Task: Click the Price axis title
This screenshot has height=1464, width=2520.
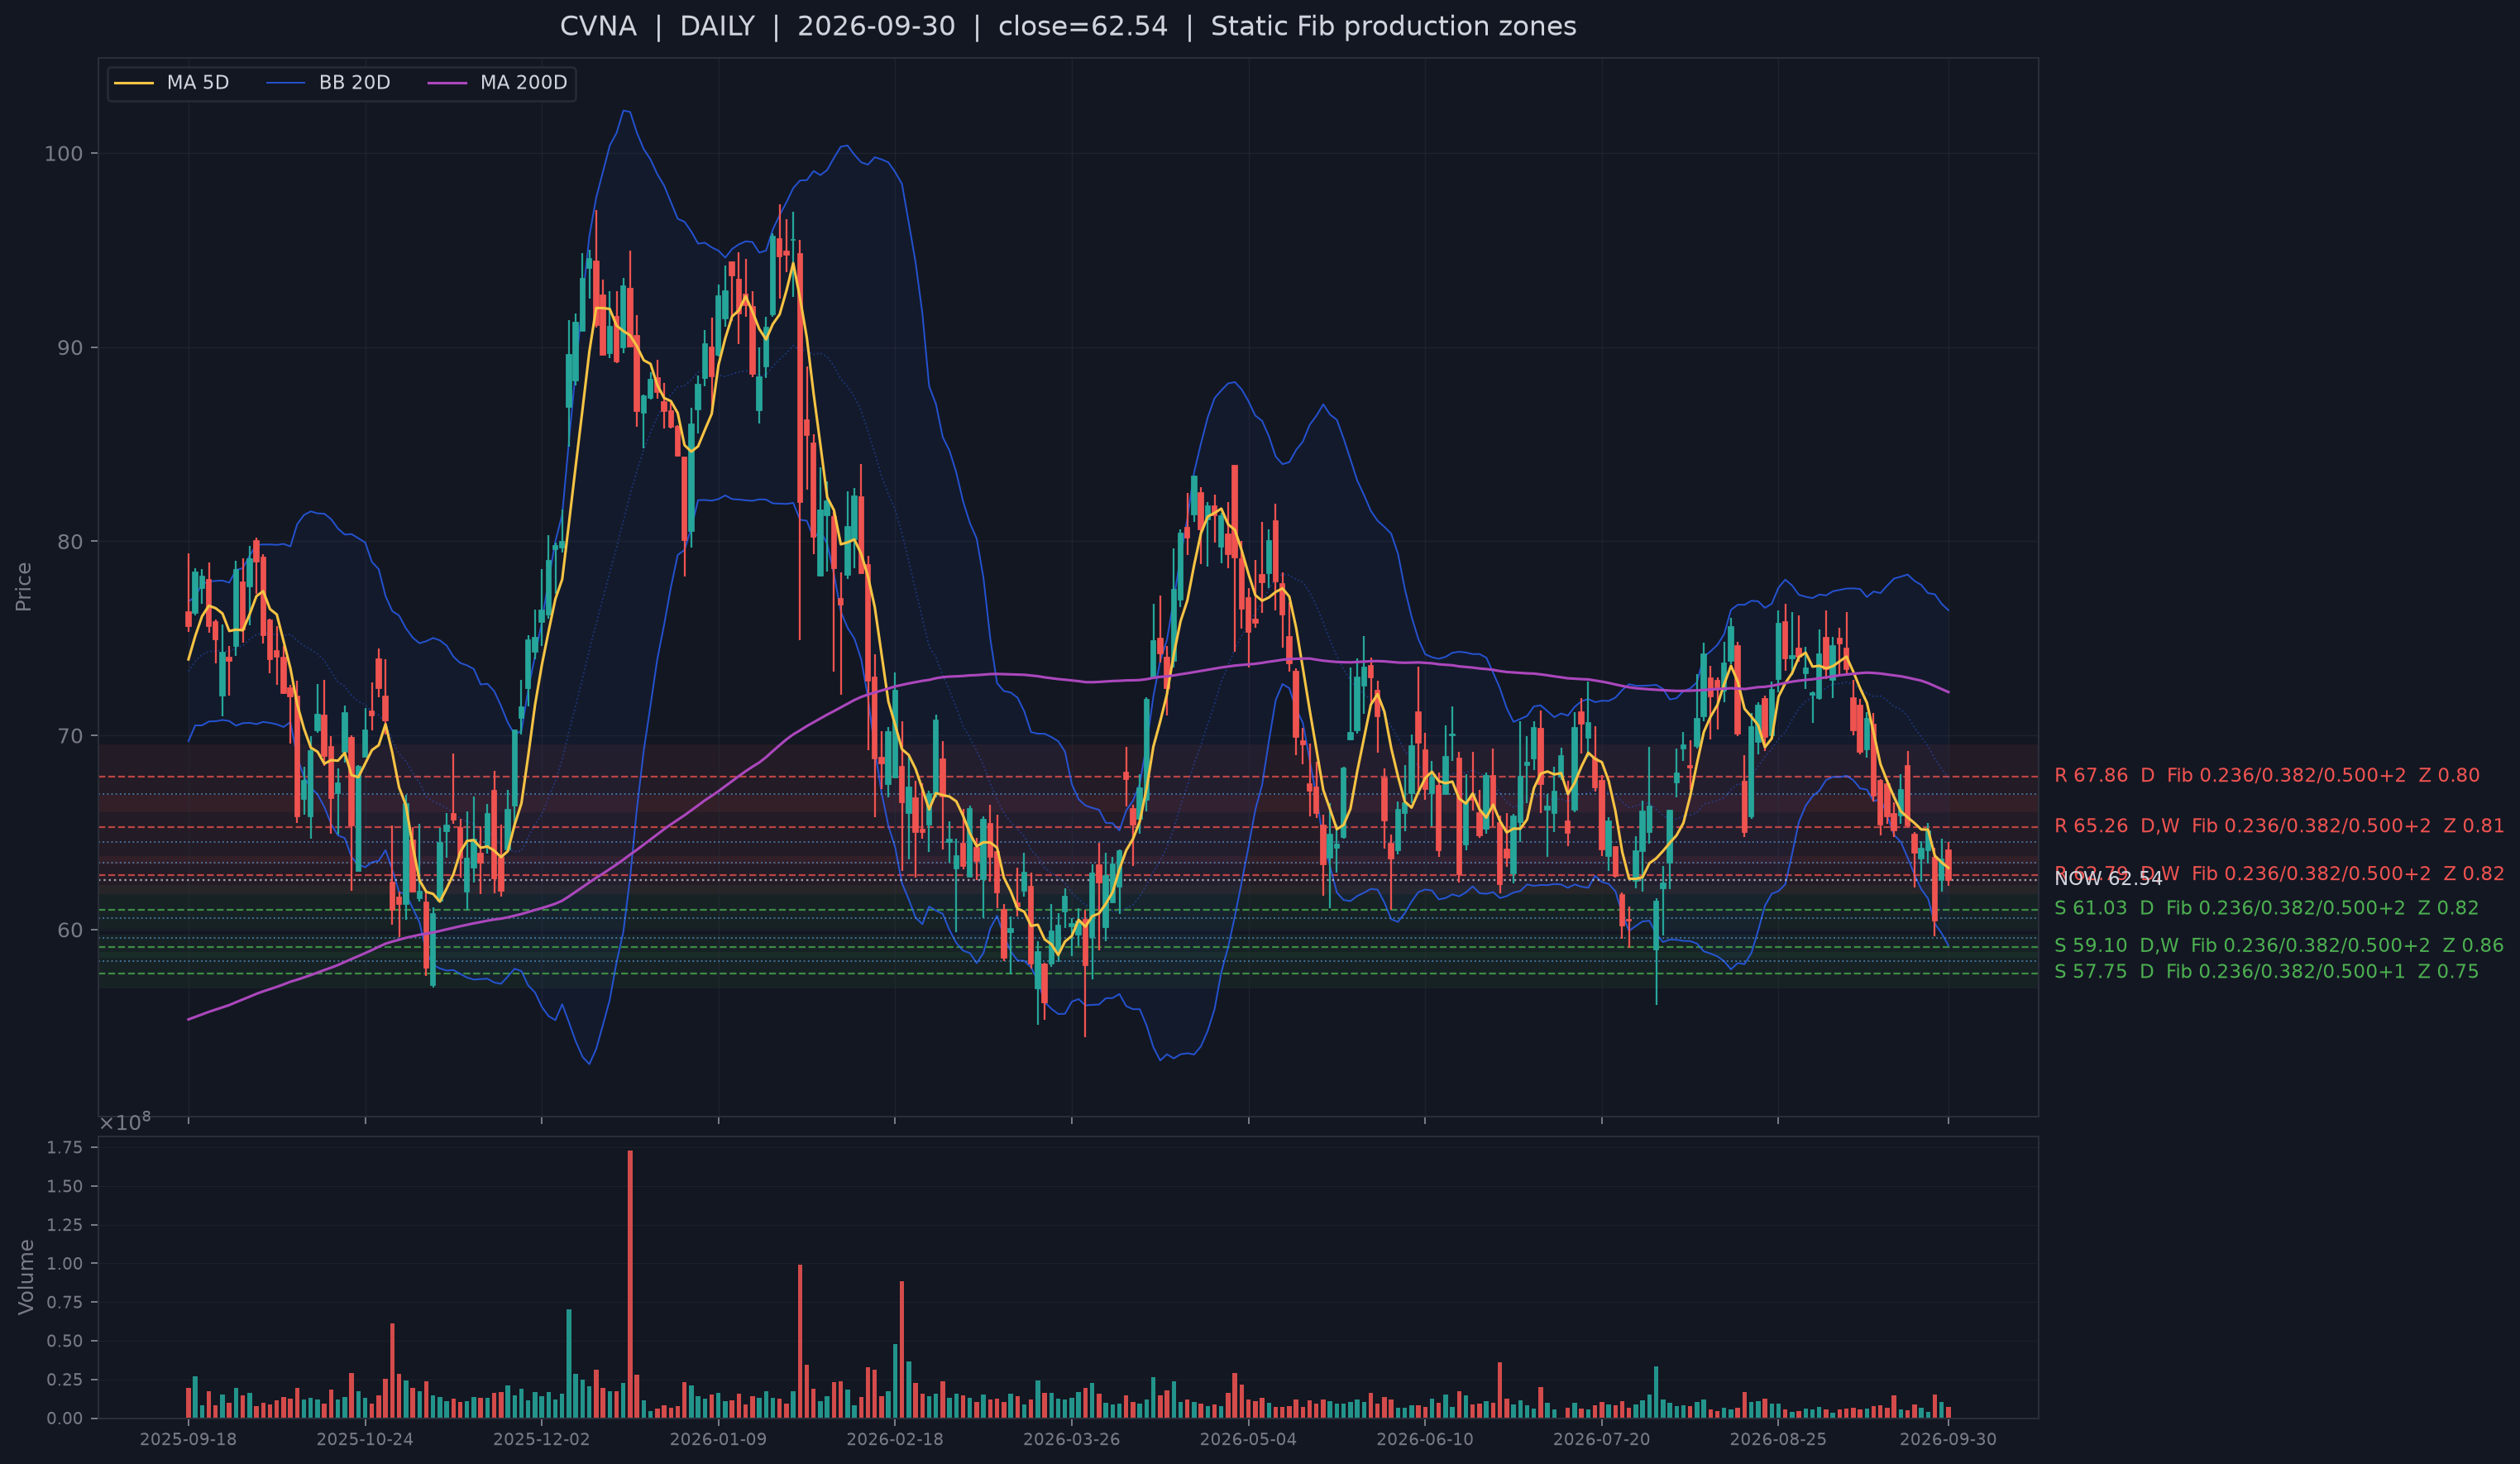Action: (x=24, y=586)
